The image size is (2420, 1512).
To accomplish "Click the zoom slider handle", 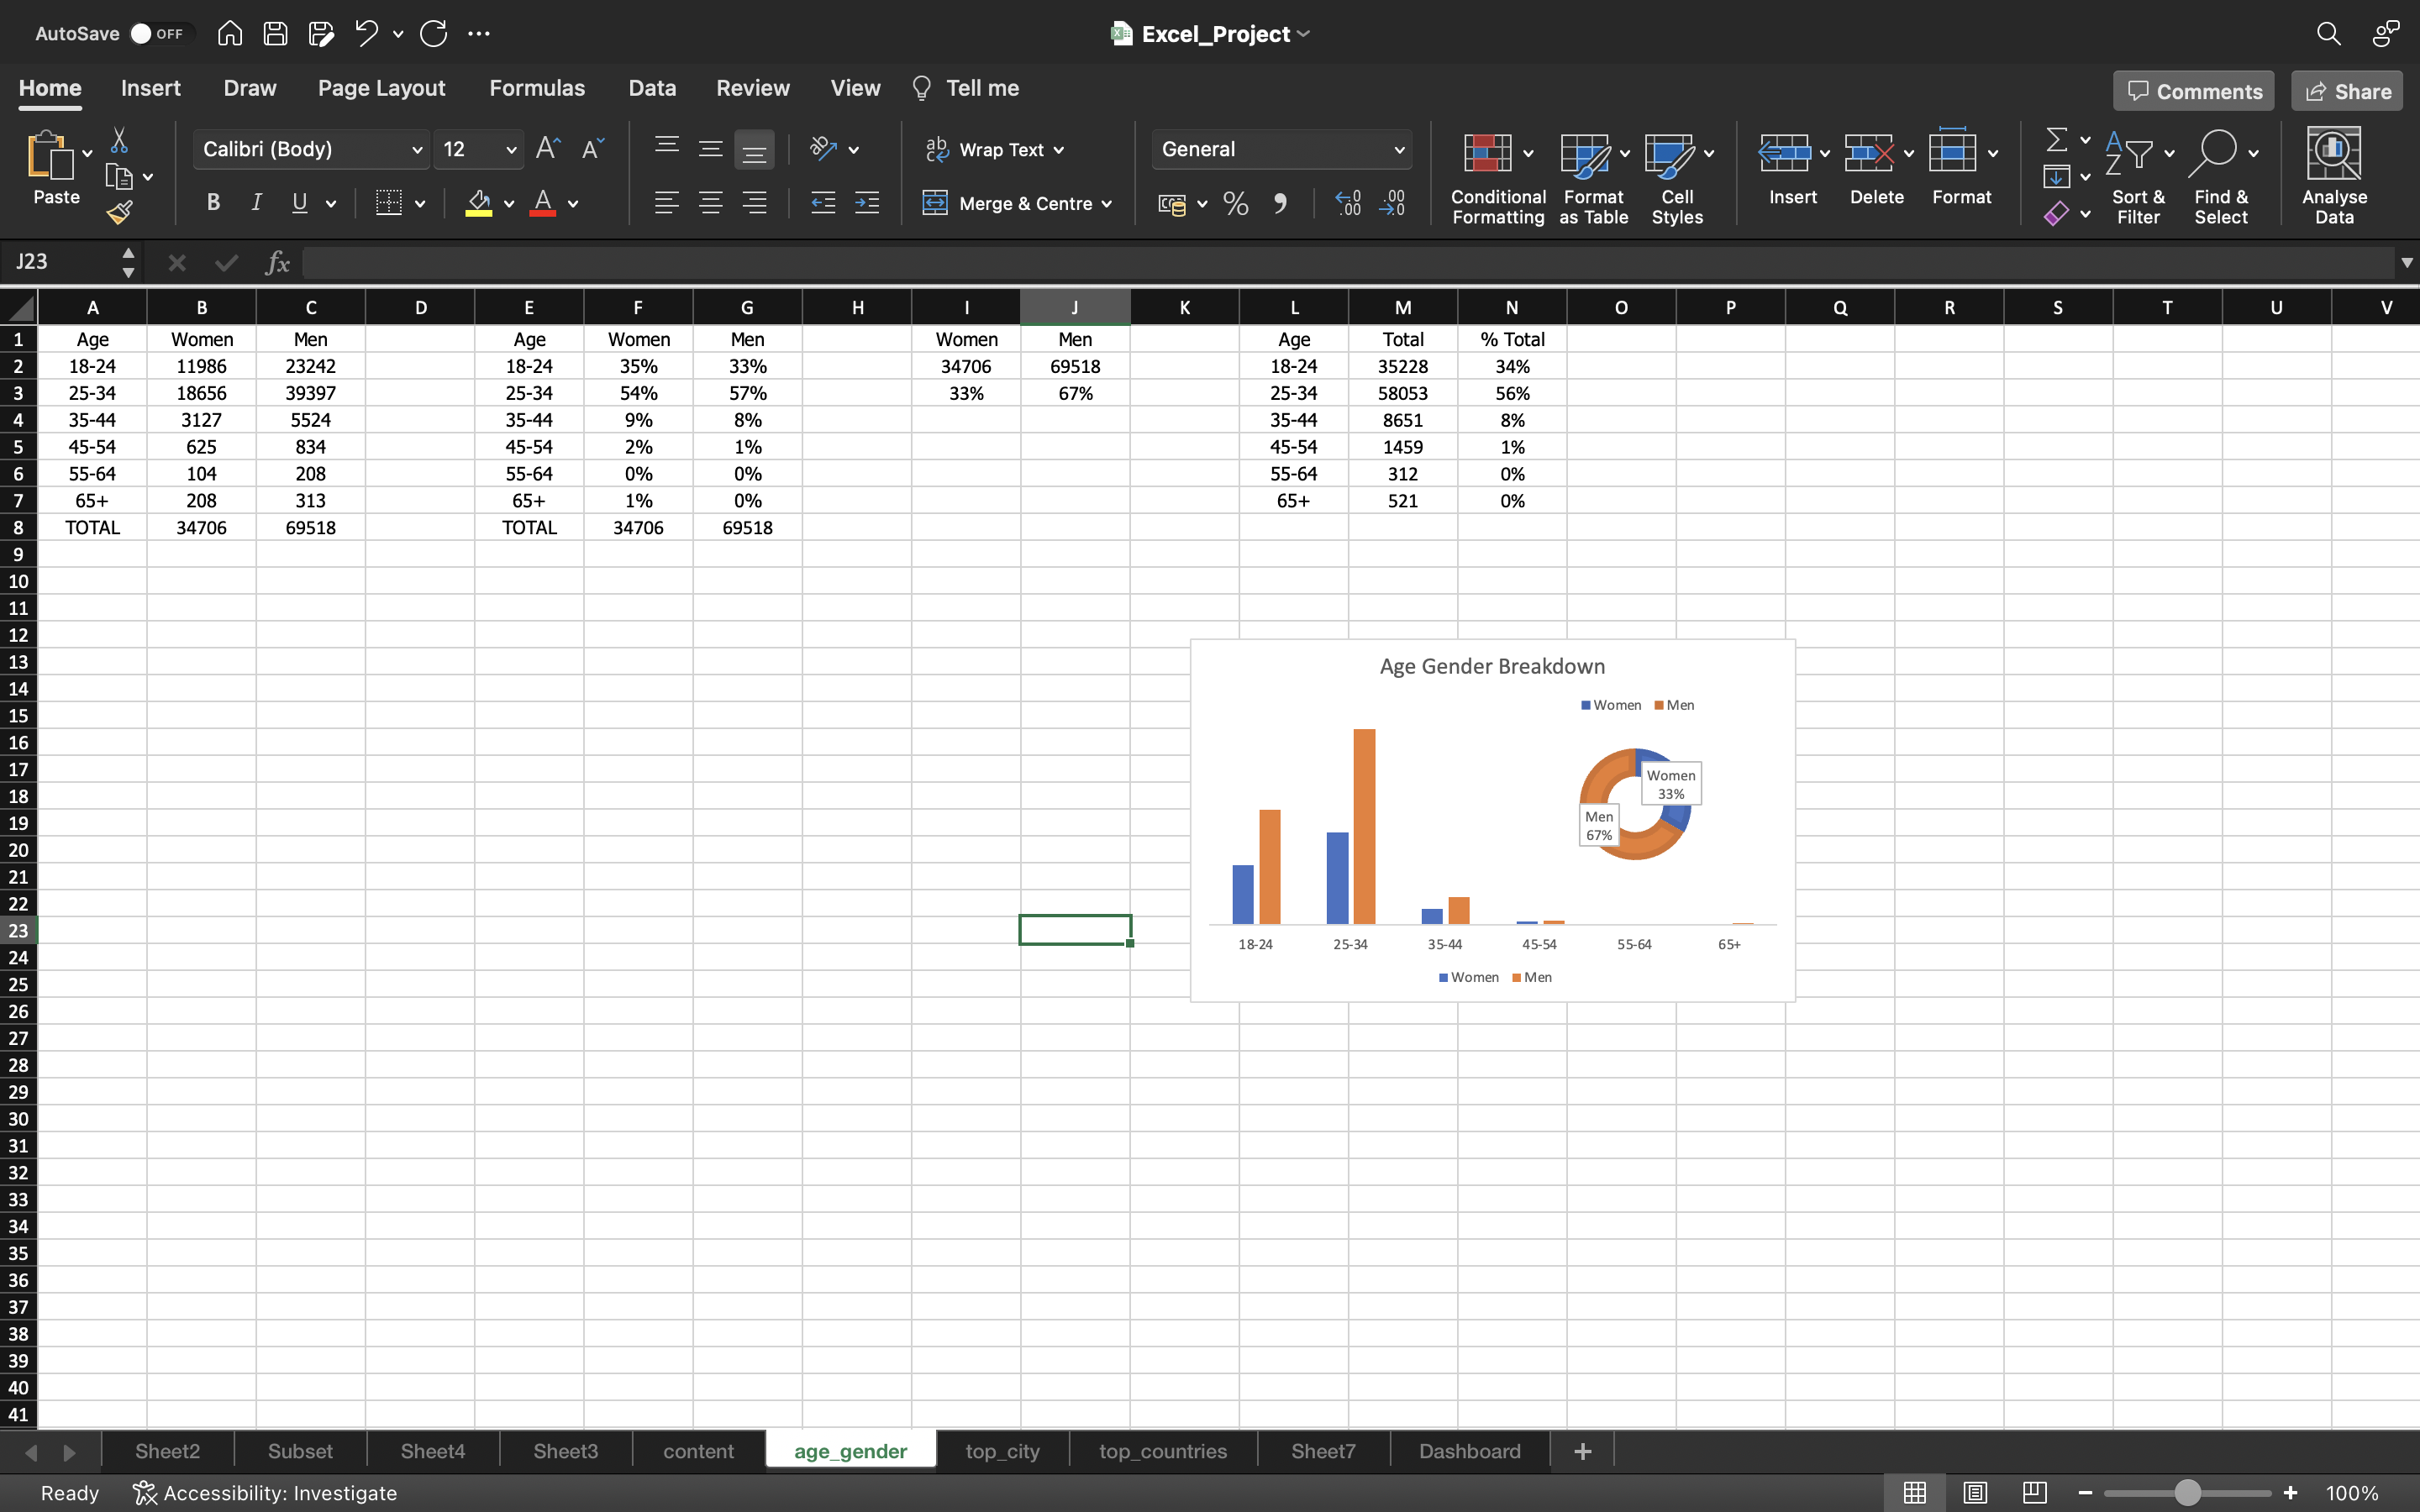I will tap(2187, 1493).
